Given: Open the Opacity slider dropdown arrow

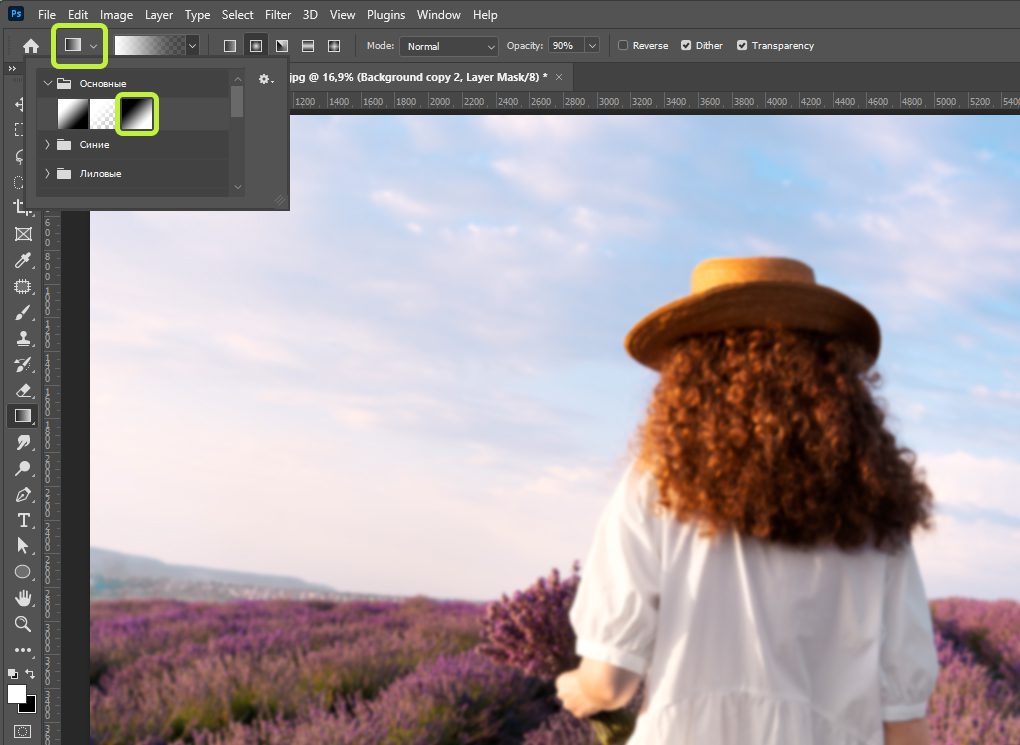Looking at the screenshot, I should pyautogui.click(x=592, y=46).
